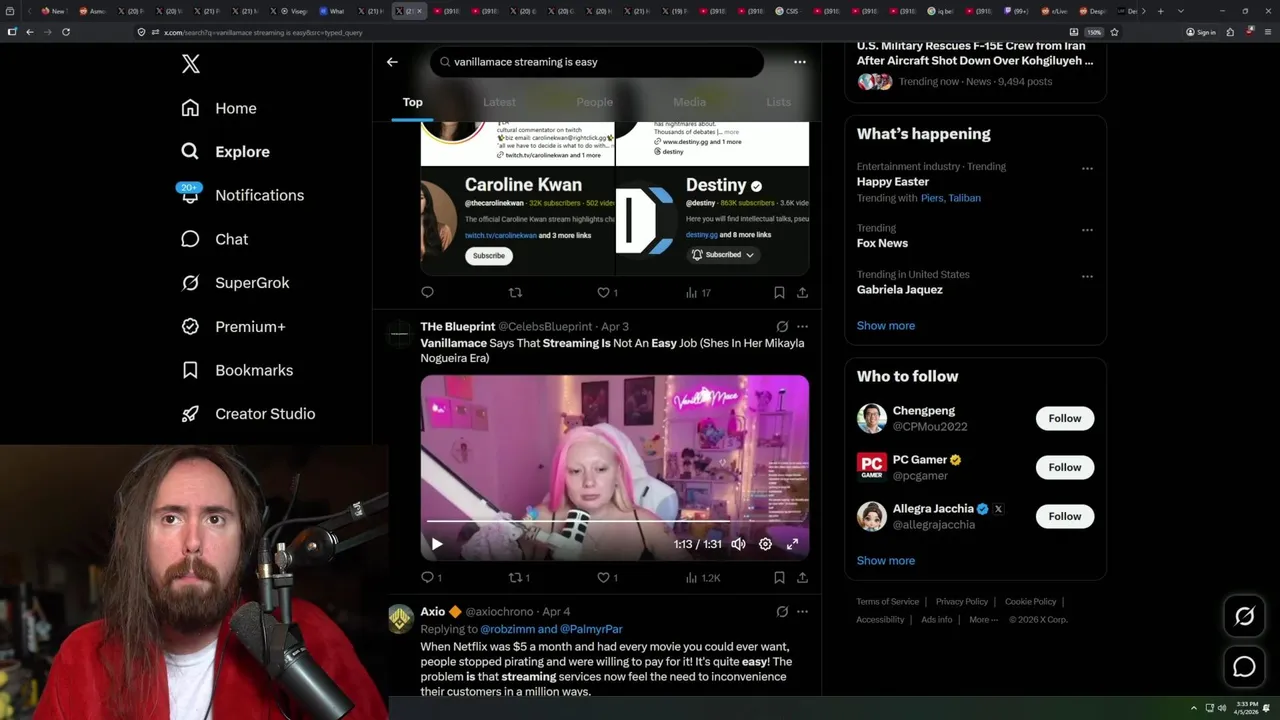Follow Chengpeng
Viewport: 1280px width, 720px height.
tap(1065, 419)
